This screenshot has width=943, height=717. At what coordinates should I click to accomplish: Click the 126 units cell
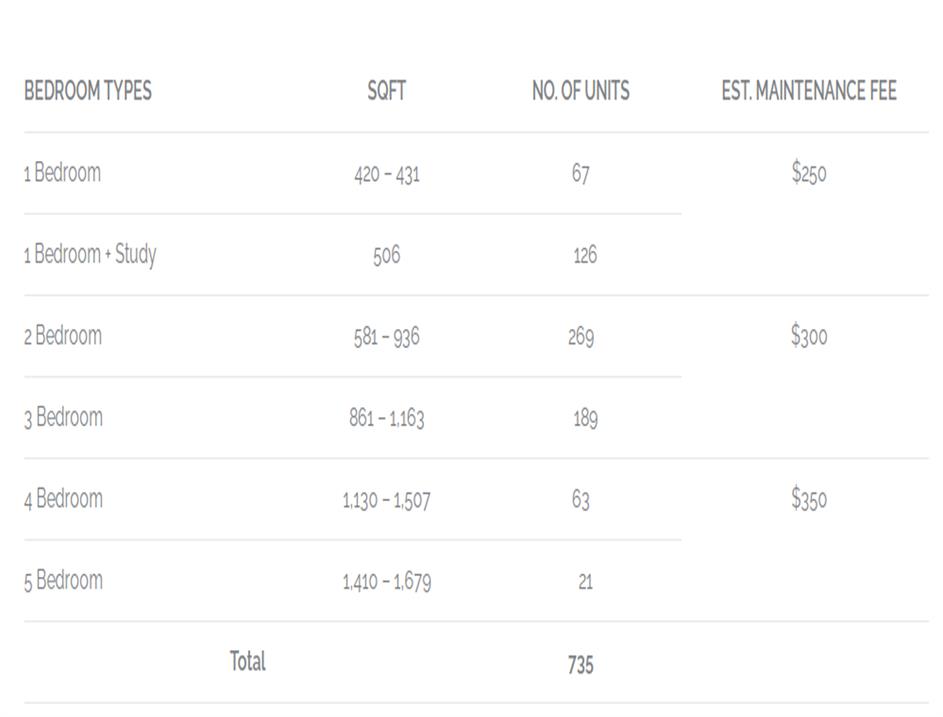pyautogui.click(x=585, y=256)
